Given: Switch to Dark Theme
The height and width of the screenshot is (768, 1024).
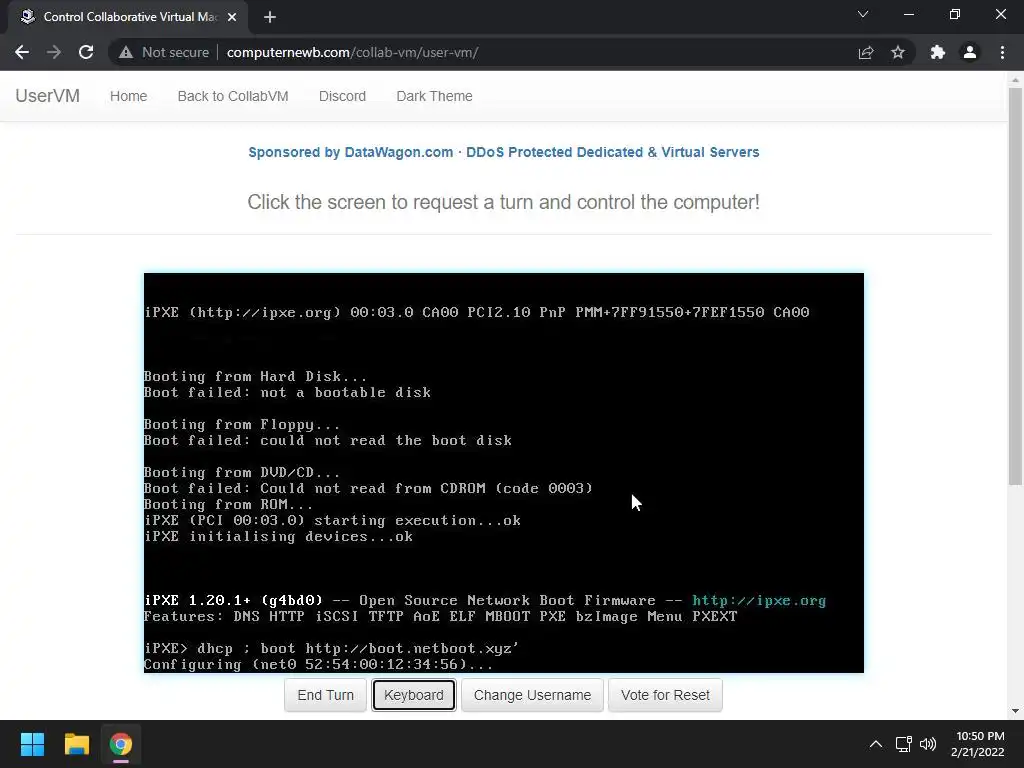Looking at the screenshot, I should click(x=434, y=96).
